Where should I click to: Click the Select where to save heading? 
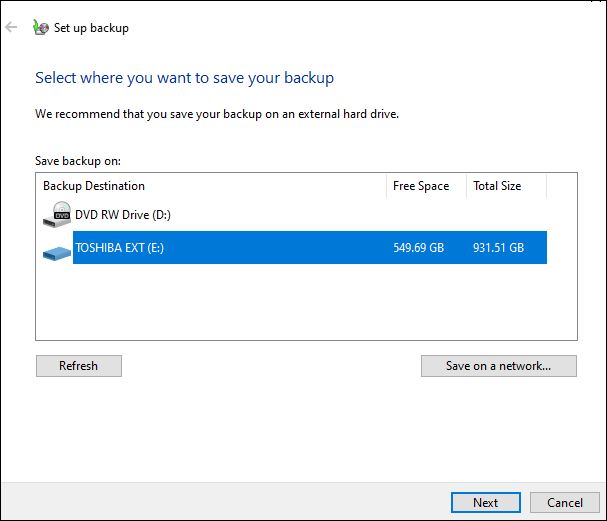tap(184, 78)
